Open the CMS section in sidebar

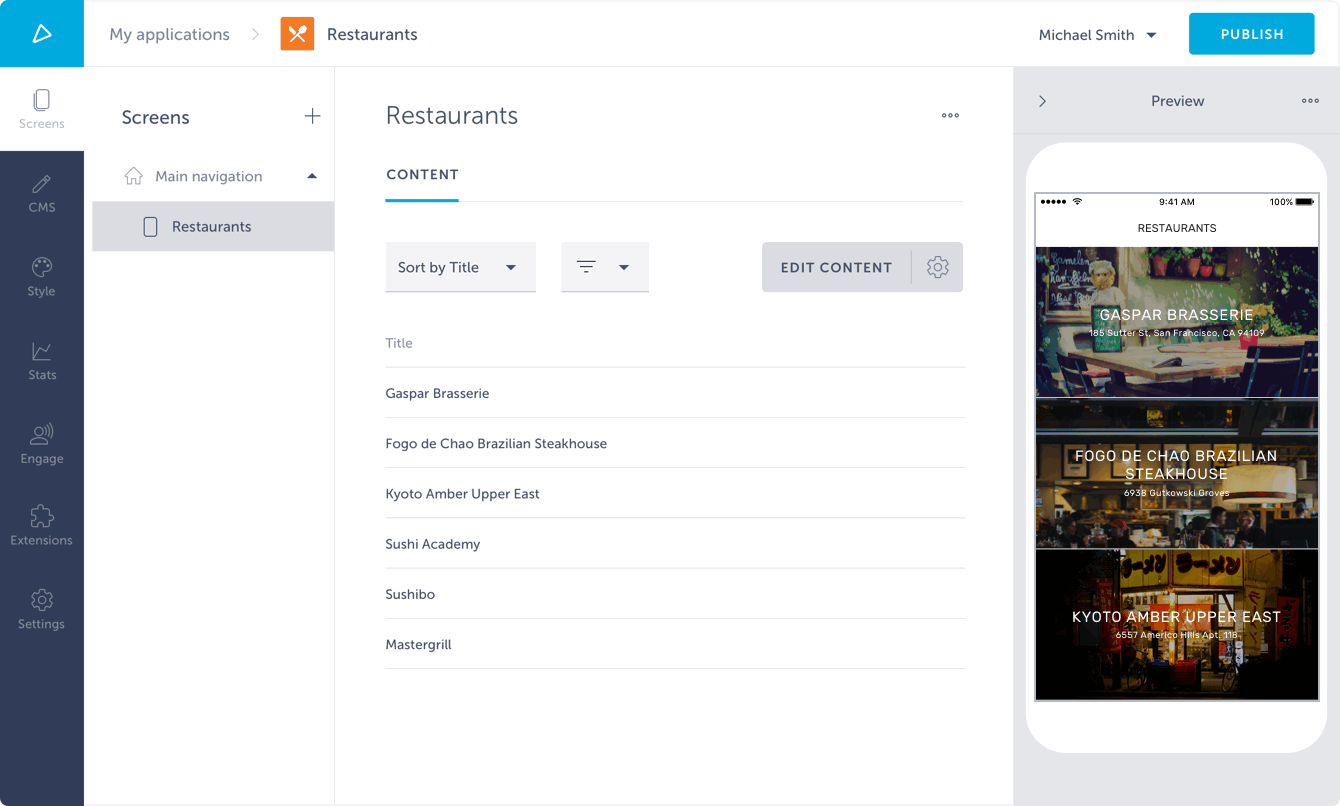42,194
